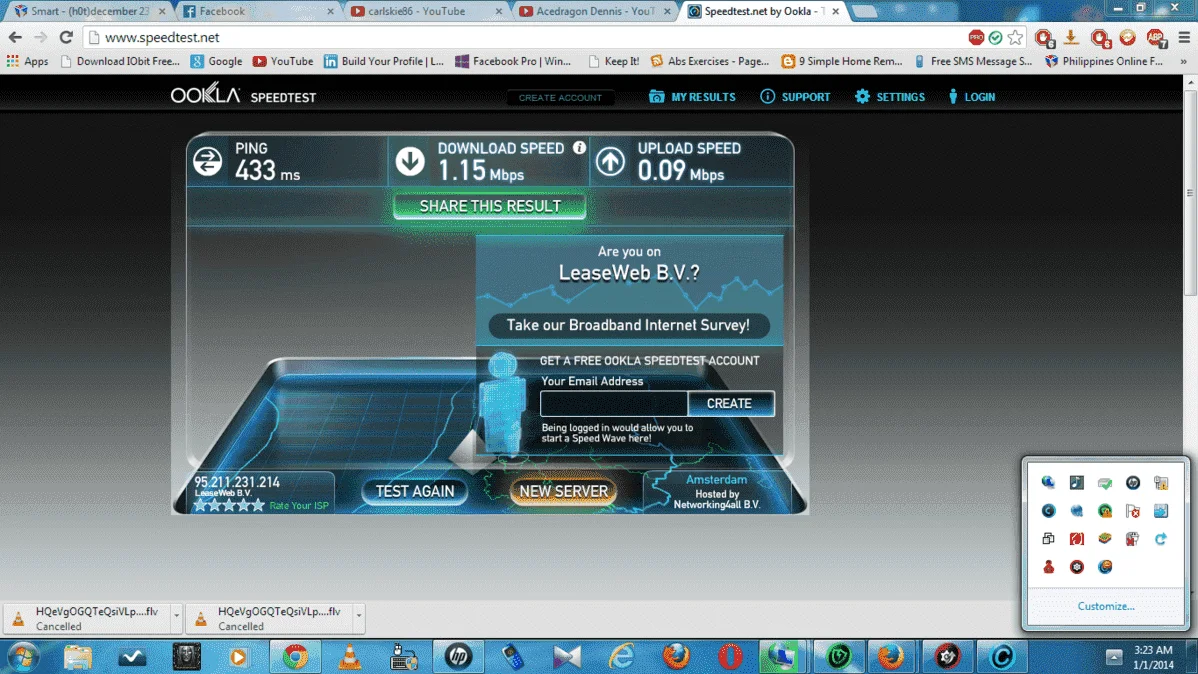Open Internet Explorer from taskbar

[621, 656]
